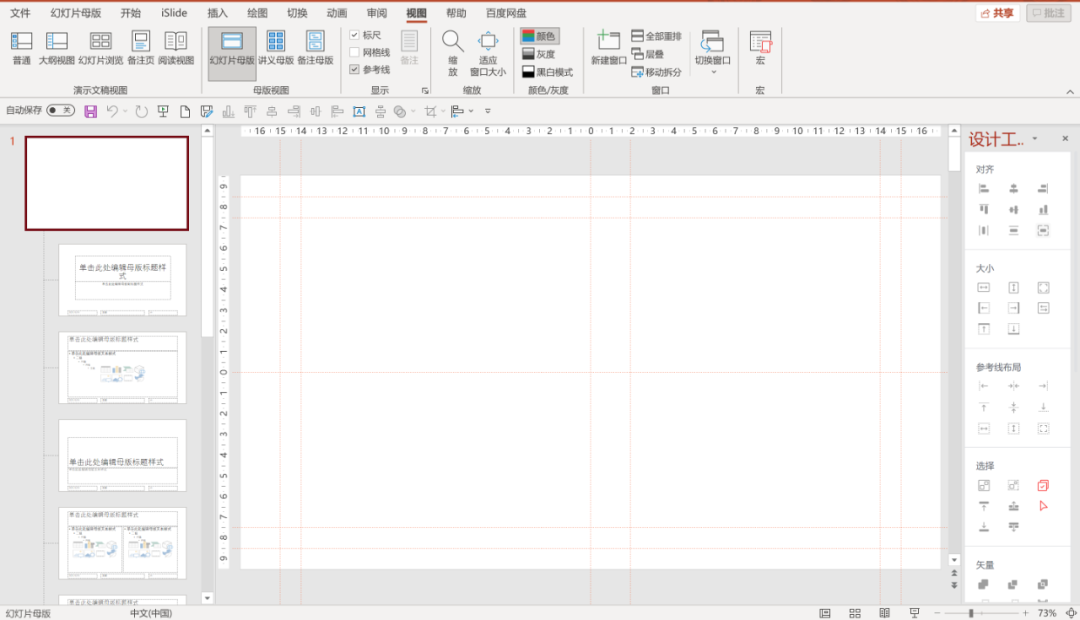Screen dimensions: 1080x620
Task: Close the 设计工具 design pane
Action: tap(1065, 138)
